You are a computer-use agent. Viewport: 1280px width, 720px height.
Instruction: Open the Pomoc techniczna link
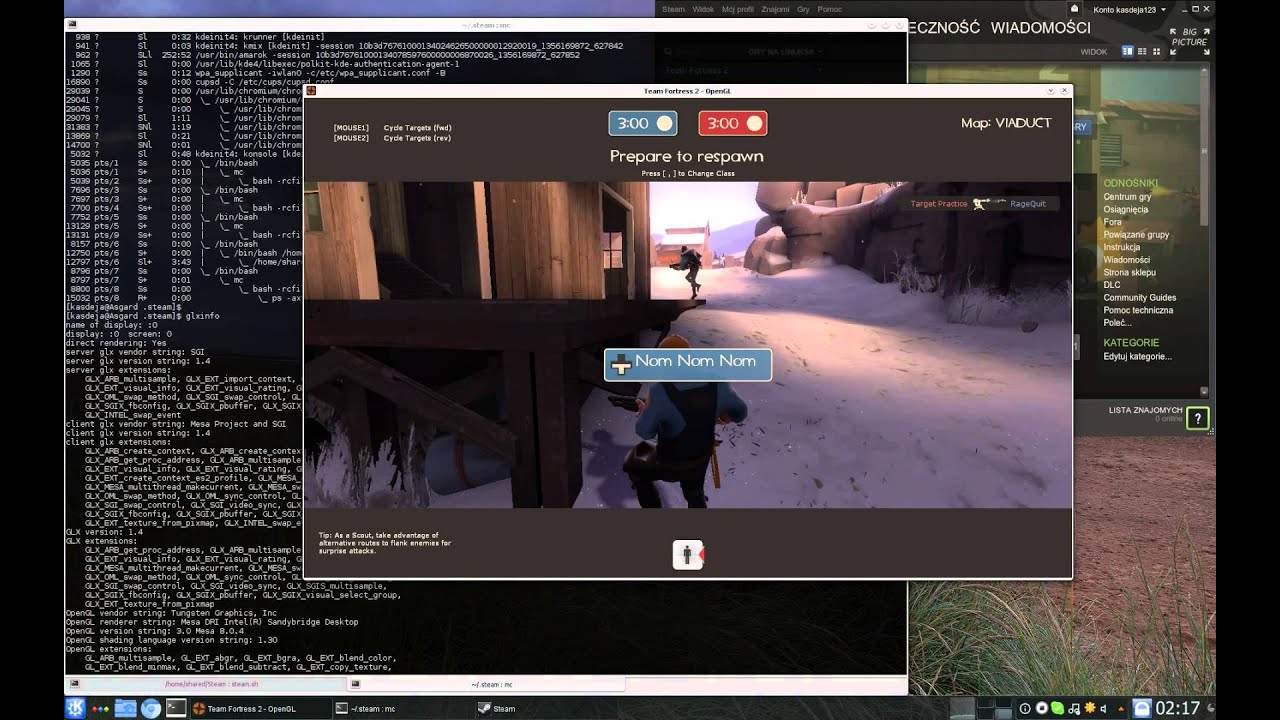pyautogui.click(x=1138, y=310)
